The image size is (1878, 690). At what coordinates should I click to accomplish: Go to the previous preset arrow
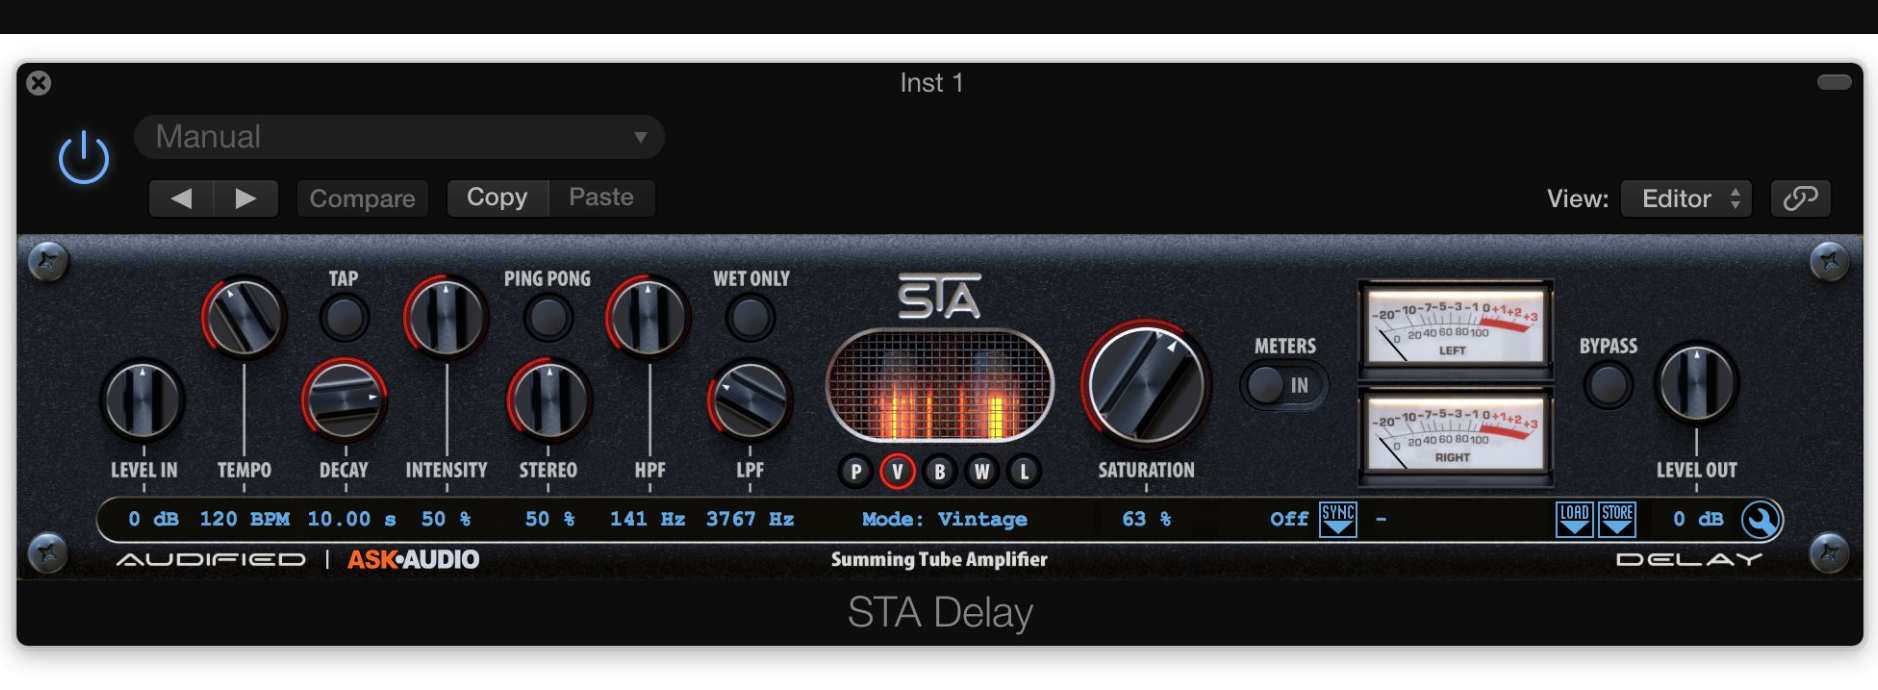pos(181,198)
